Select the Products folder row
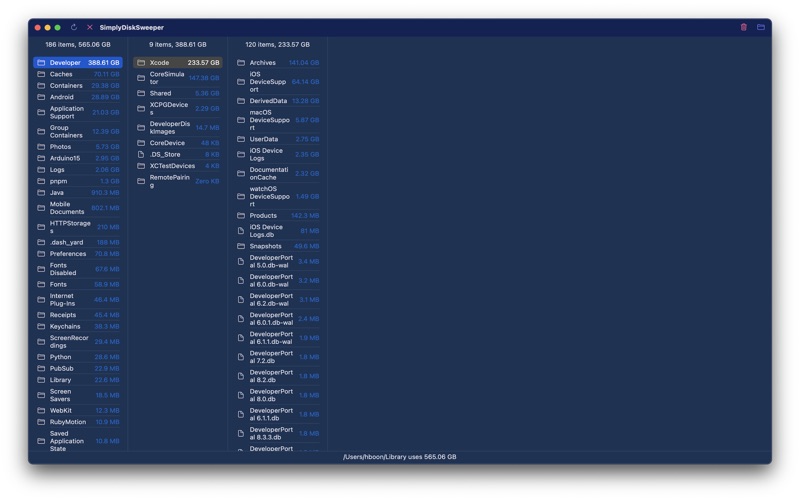800x500 pixels. pyautogui.click(x=278, y=215)
